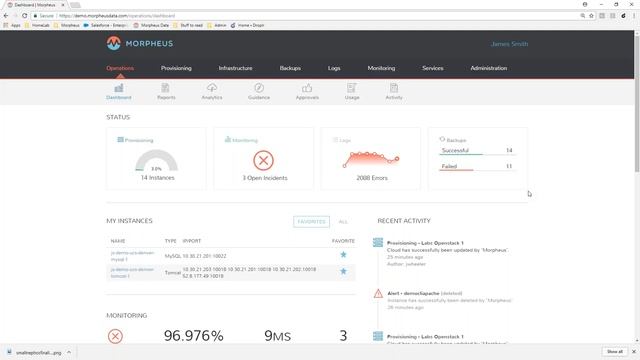Open the Guidance compass icon
Image resolution: width=640 pixels, height=360 pixels.
tap(259, 88)
